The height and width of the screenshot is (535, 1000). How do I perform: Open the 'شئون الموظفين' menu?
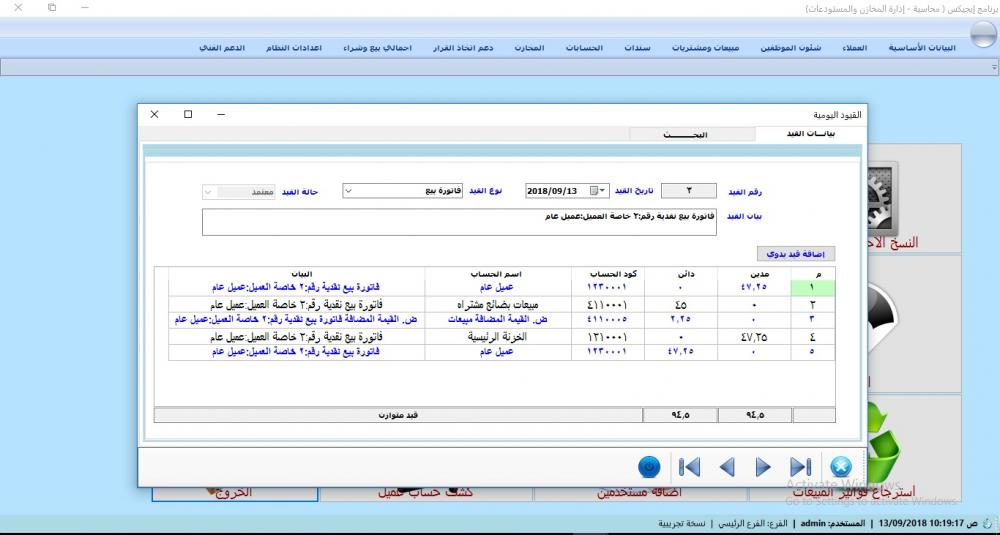click(x=791, y=48)
